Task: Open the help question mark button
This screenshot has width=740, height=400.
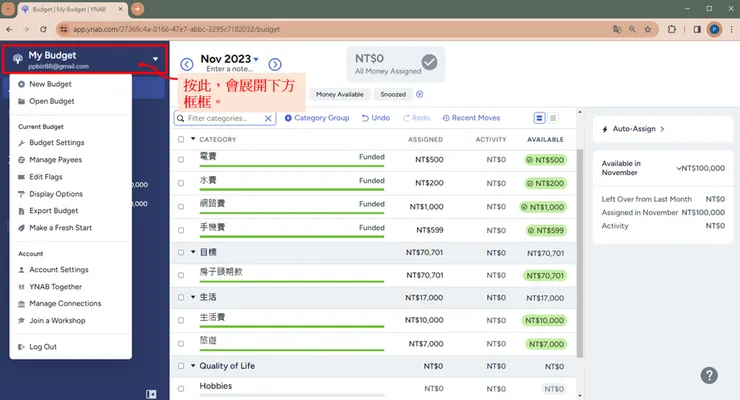Action: 709,375
